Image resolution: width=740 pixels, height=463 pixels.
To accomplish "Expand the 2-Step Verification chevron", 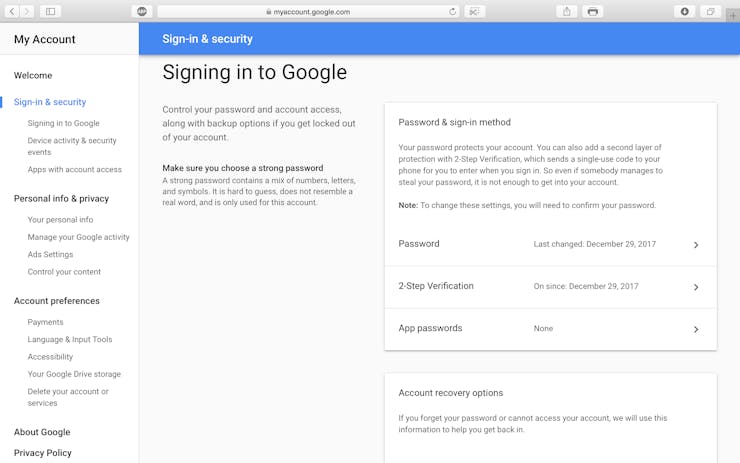I will [696, 287].
